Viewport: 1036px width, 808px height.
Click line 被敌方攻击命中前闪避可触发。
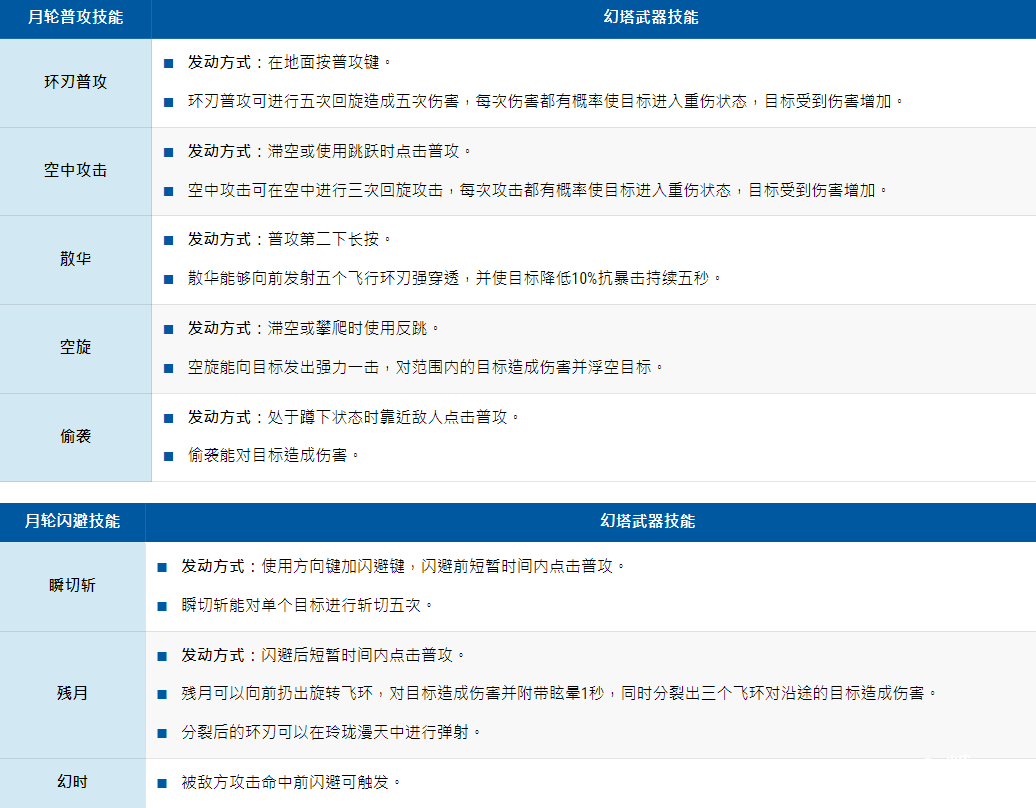291,783
